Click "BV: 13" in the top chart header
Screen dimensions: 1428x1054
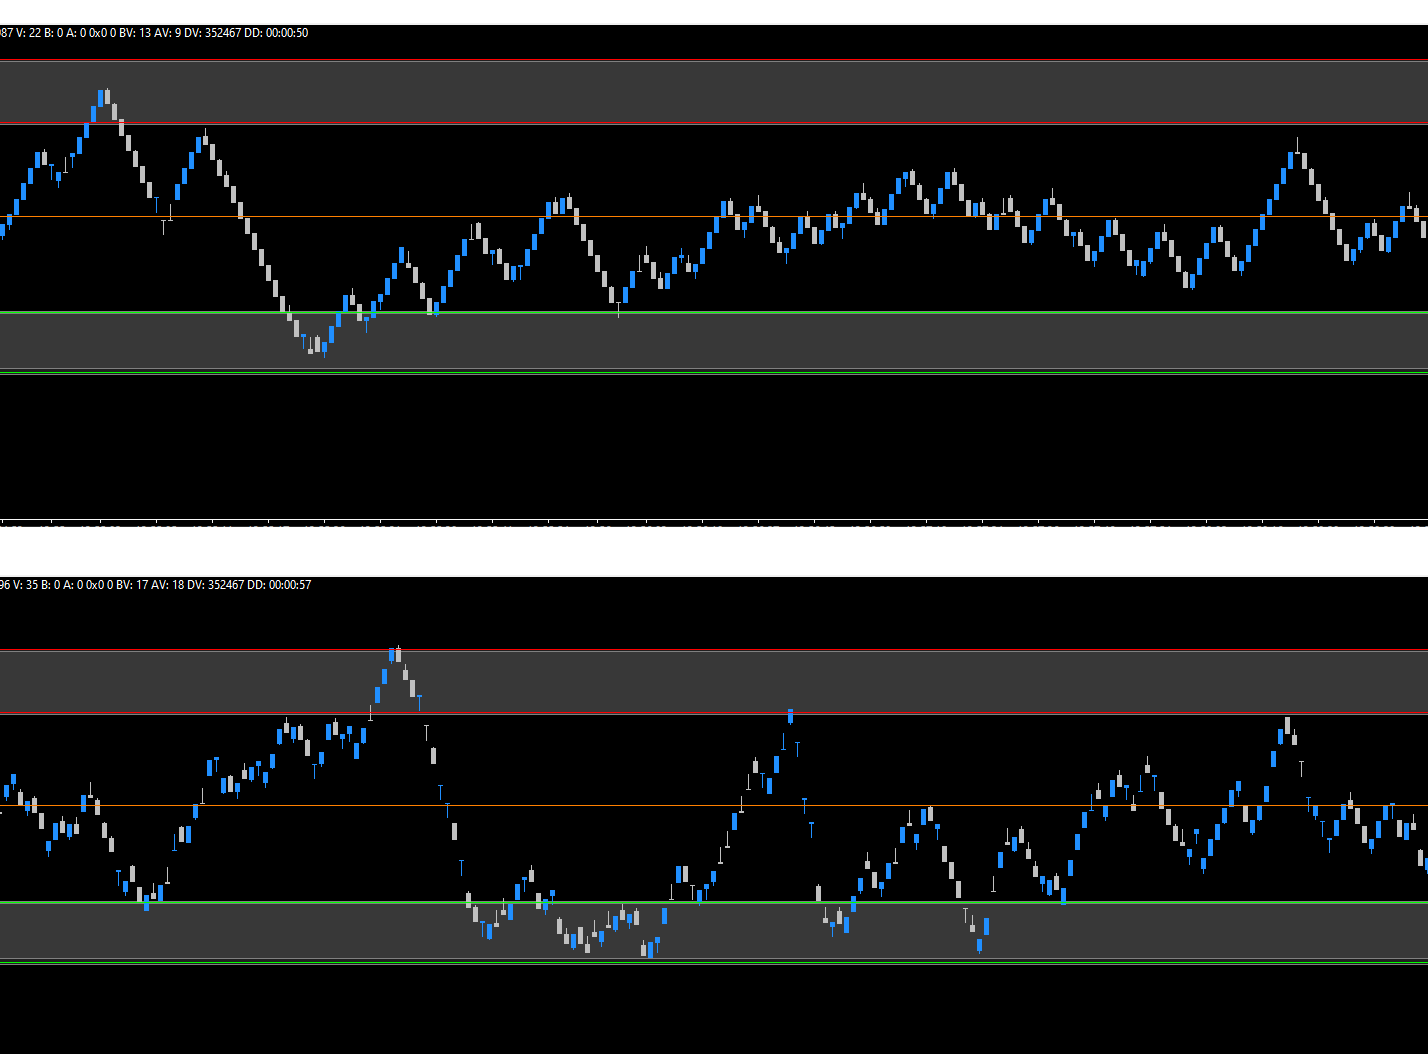click(135, 33)
